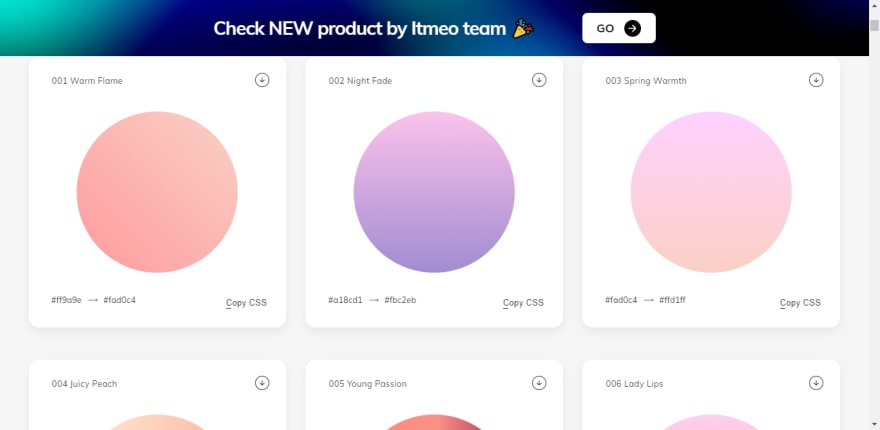Download the 004 Juicy Peach gradient

tap(262, 383)
